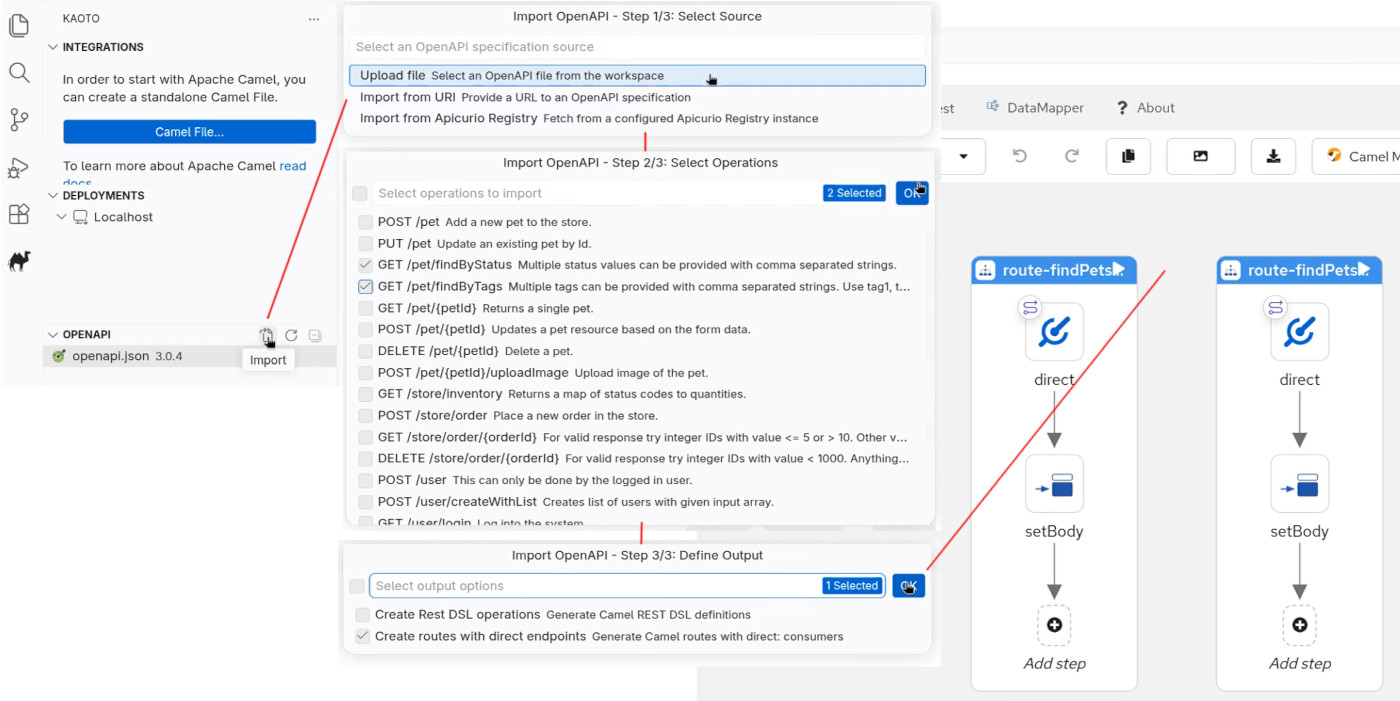Open the Camel catalog selector button
Viewport: 1400px width, 701px height.
pyautogui.click(x=1356, y=156)
